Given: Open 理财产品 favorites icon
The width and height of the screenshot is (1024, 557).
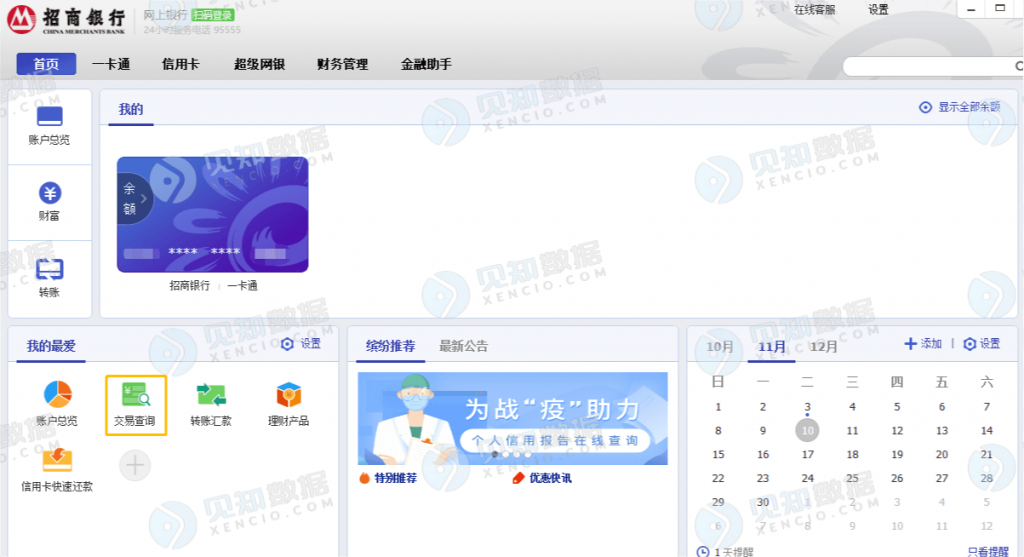Looking at the screenshot, I should coord(288,405).
